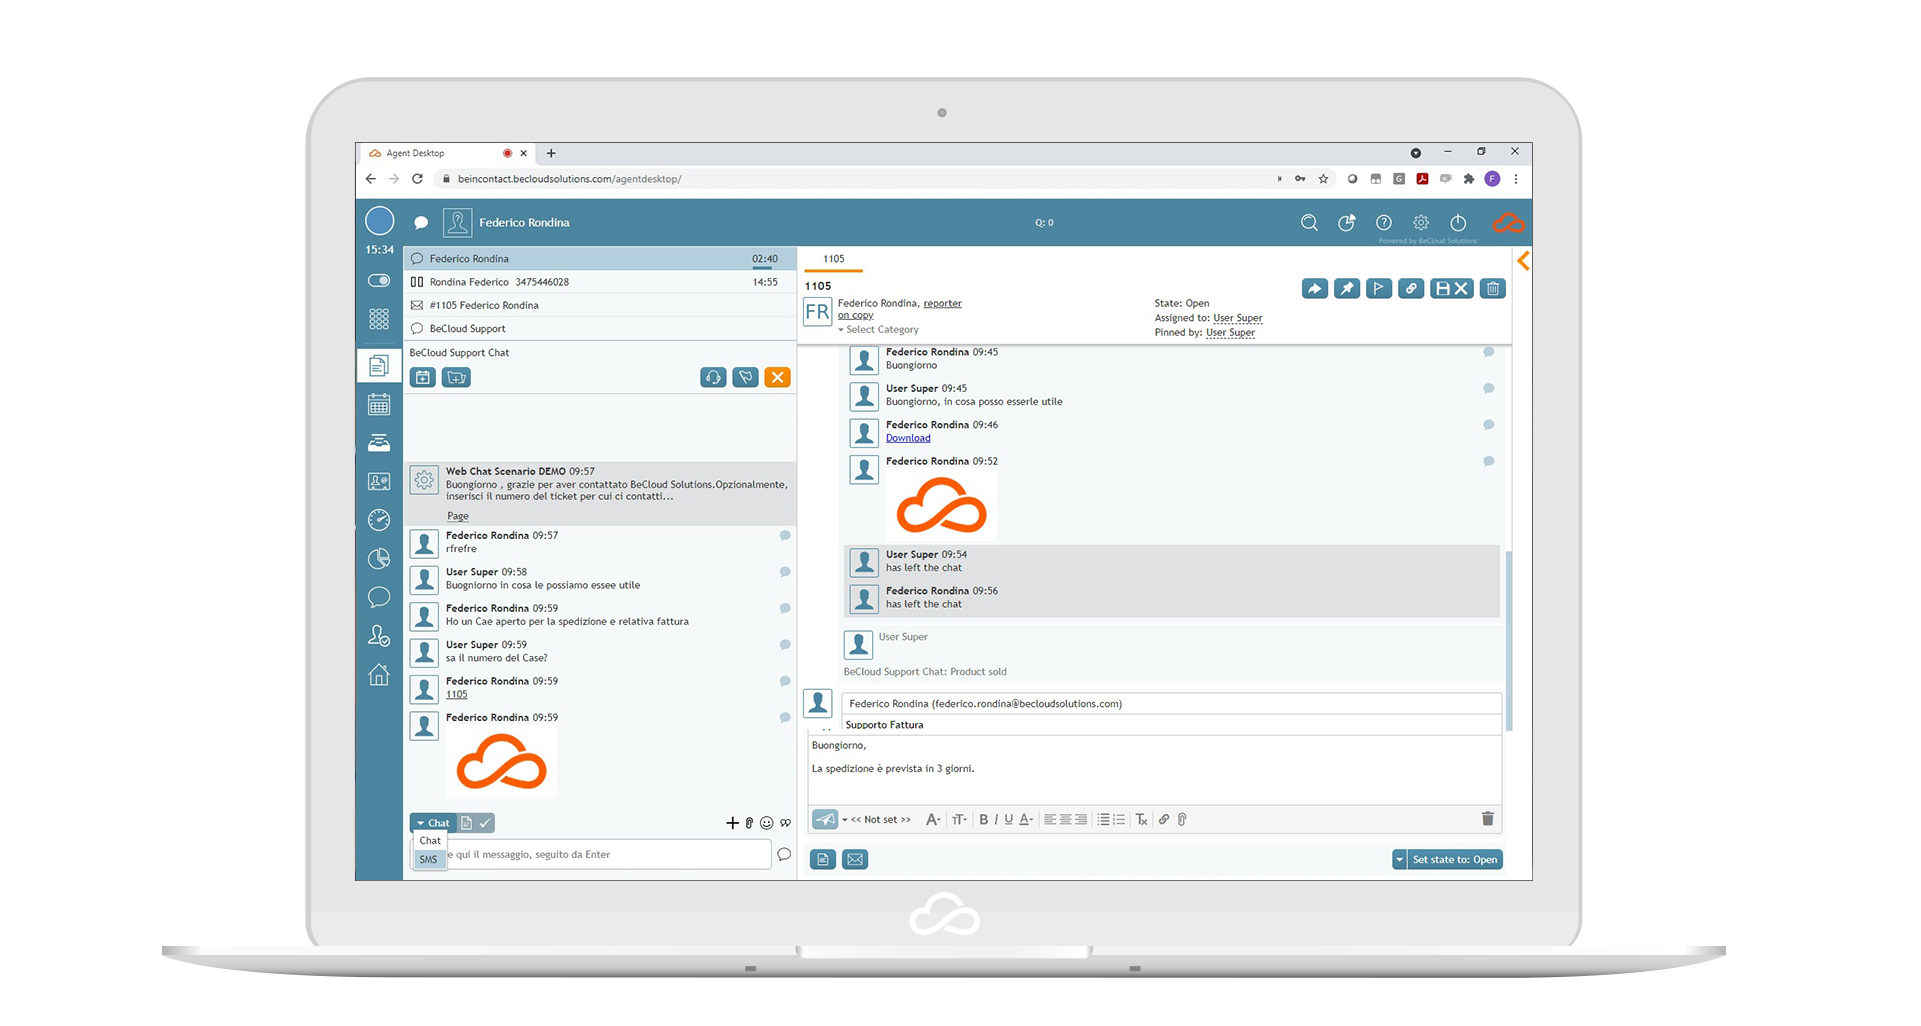Open the font size dropdown in the editor

[959, 820]
